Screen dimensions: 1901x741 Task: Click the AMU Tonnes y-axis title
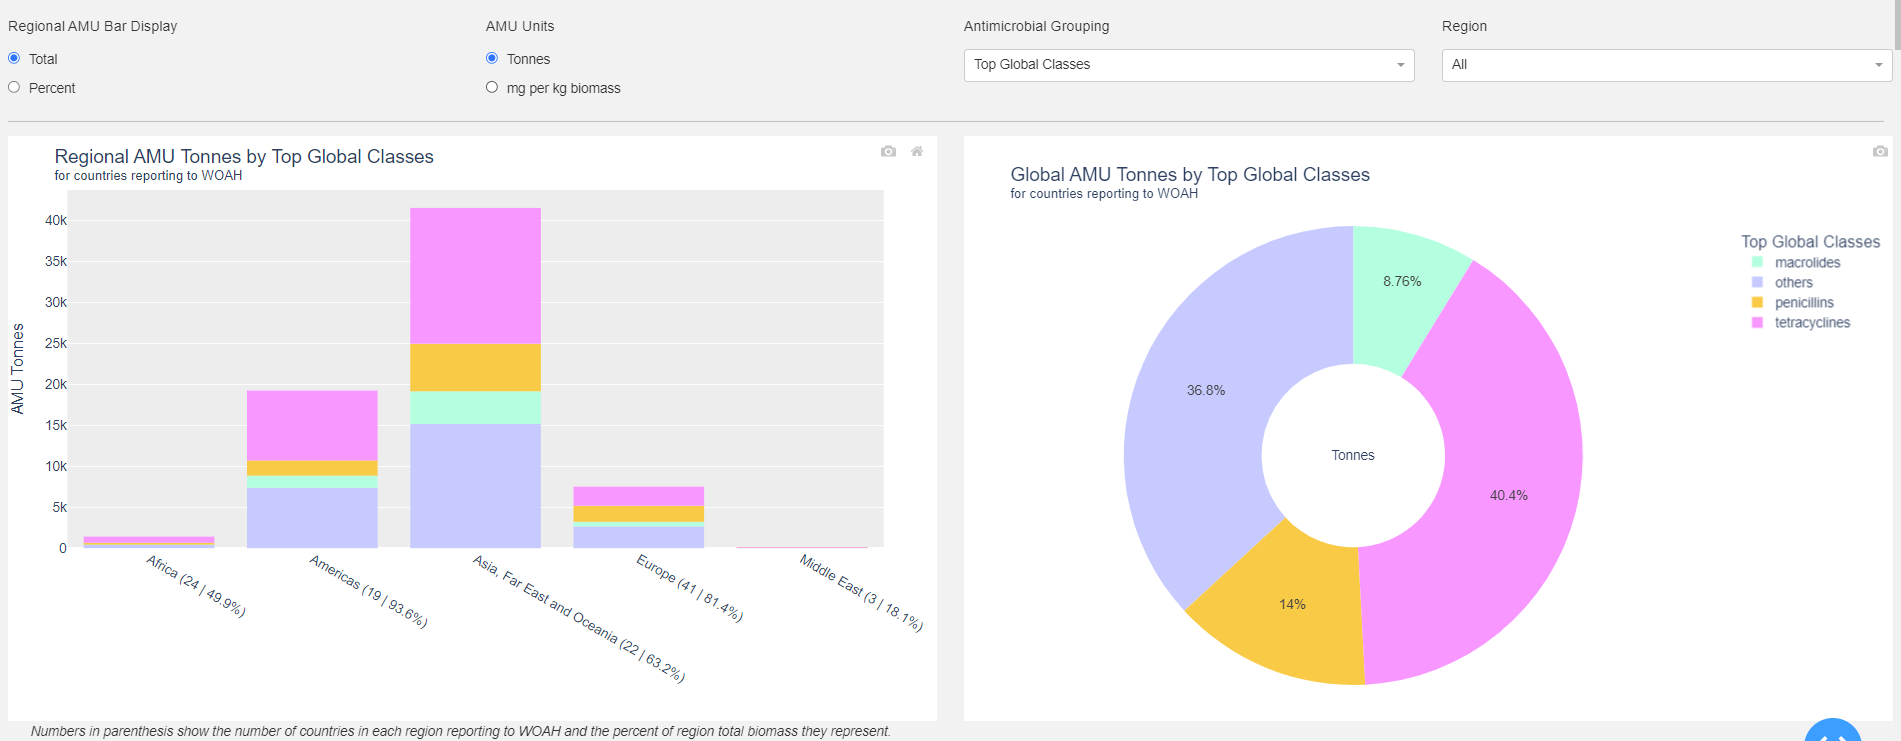pos(17,368)
